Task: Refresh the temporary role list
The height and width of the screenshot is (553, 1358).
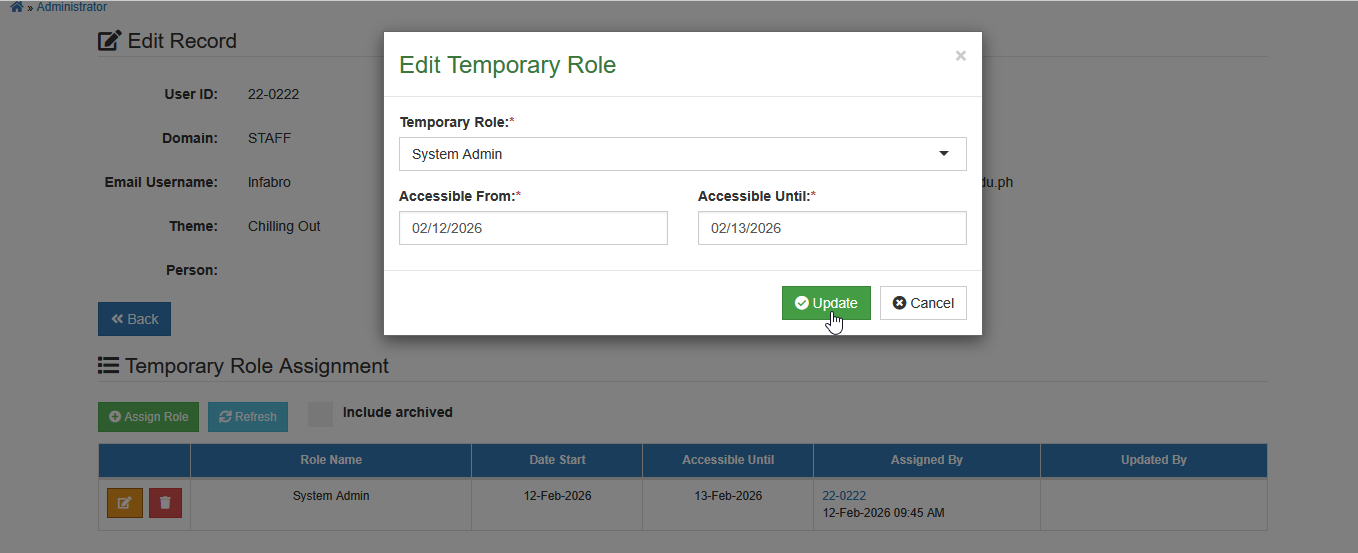Action: pos(248,417)
